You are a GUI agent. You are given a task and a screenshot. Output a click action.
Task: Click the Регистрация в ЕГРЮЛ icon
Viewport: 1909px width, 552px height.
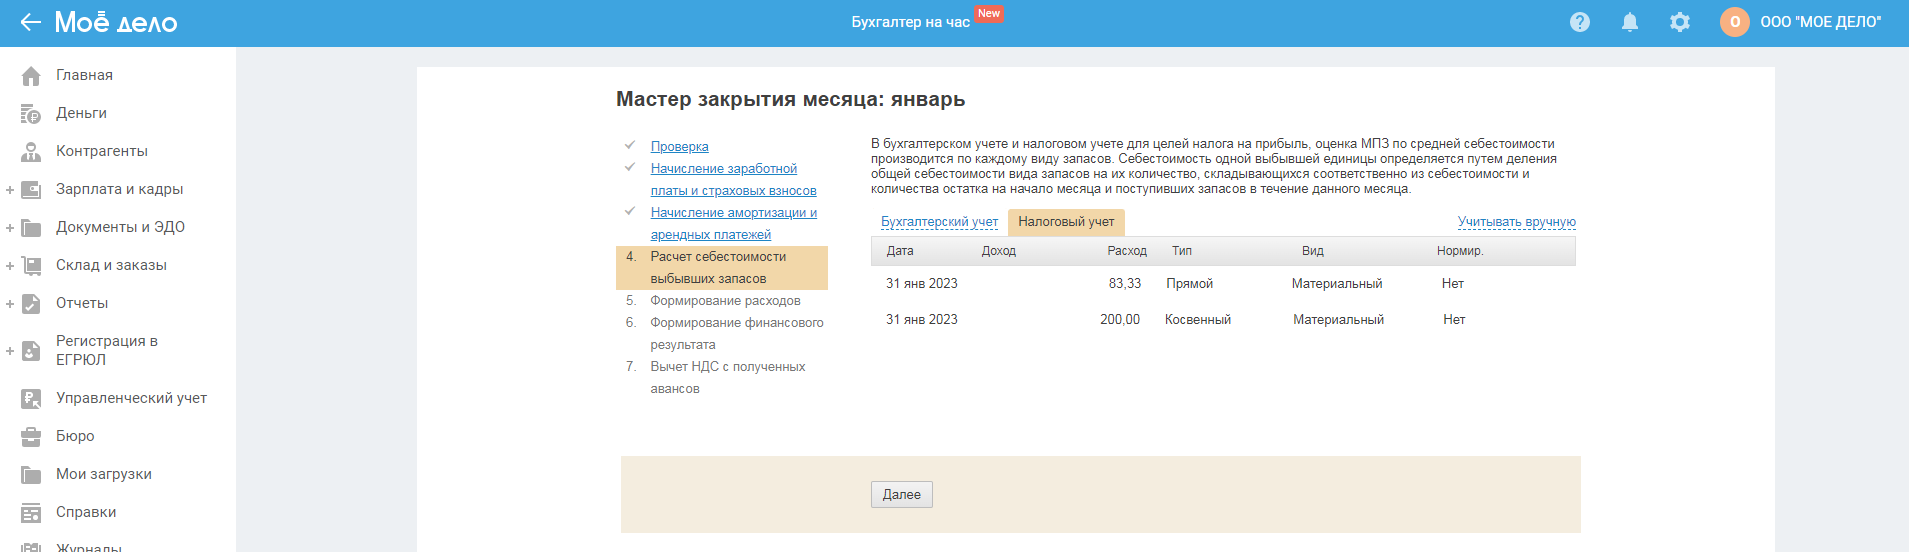31,351
